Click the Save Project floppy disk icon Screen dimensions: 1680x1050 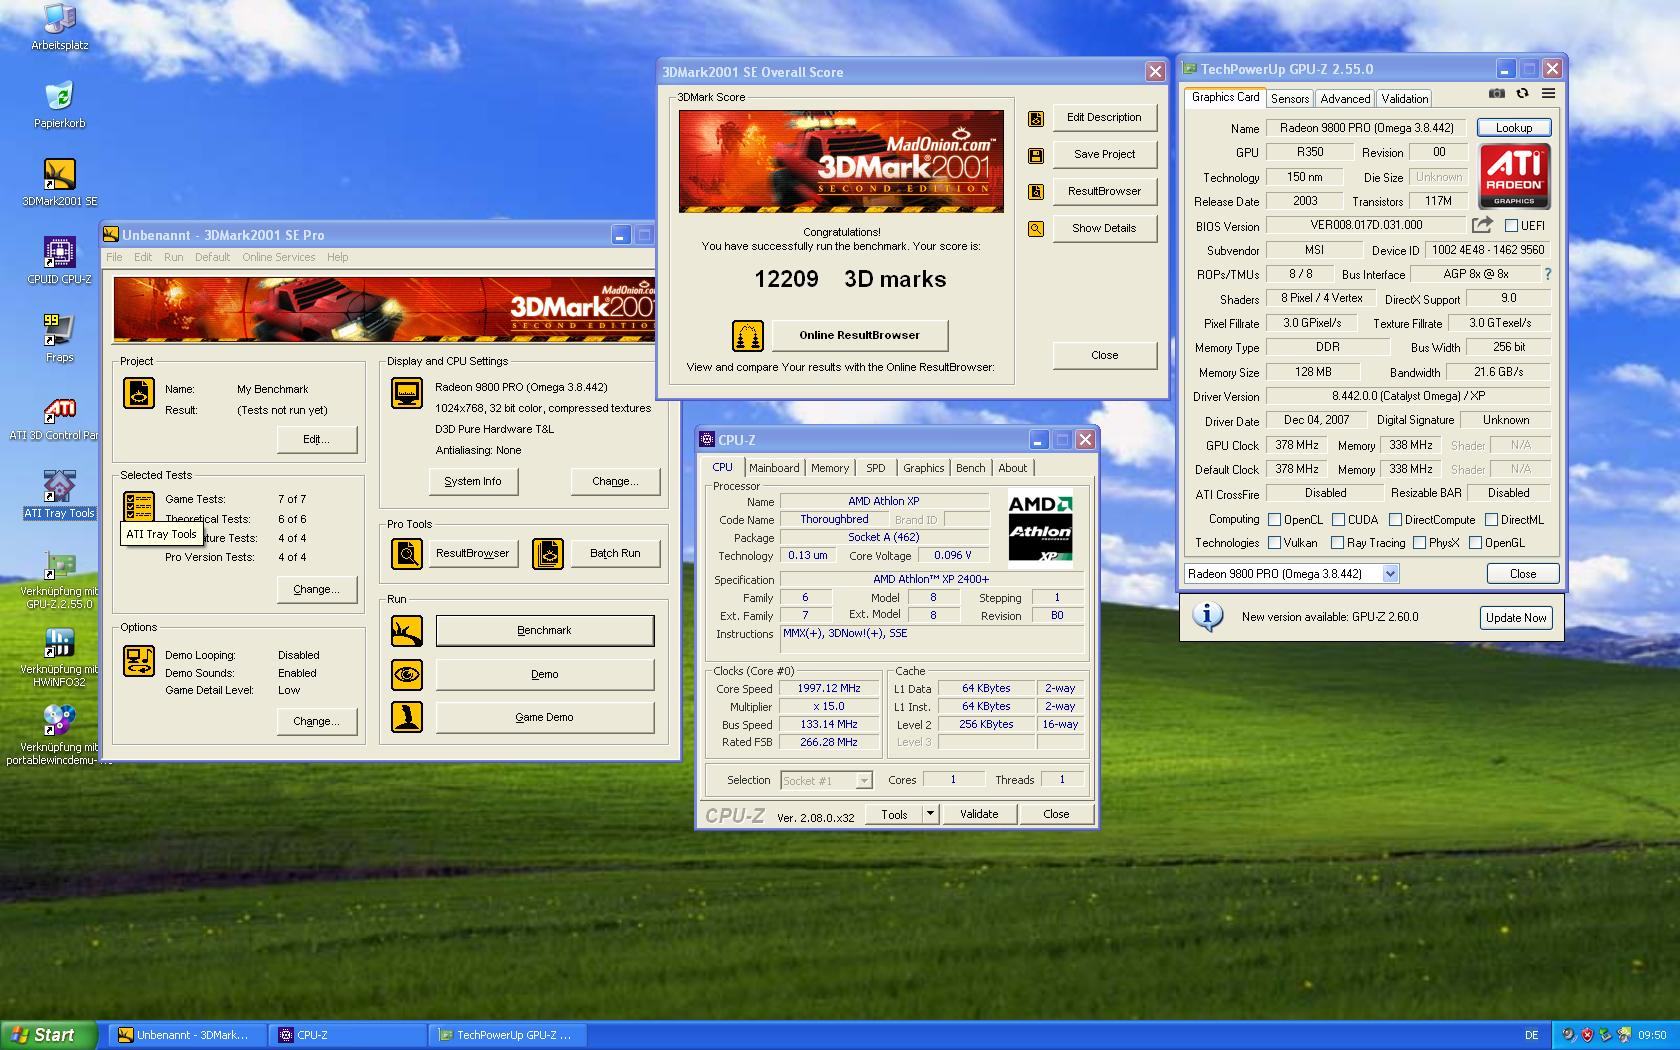tap(1036, 155)
